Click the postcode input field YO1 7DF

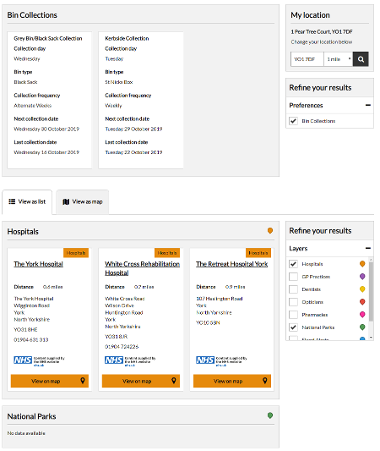pos(307,59)
